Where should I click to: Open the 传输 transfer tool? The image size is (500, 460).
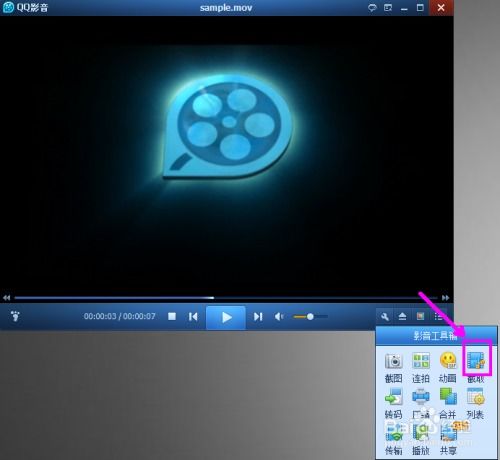[394, 439]
